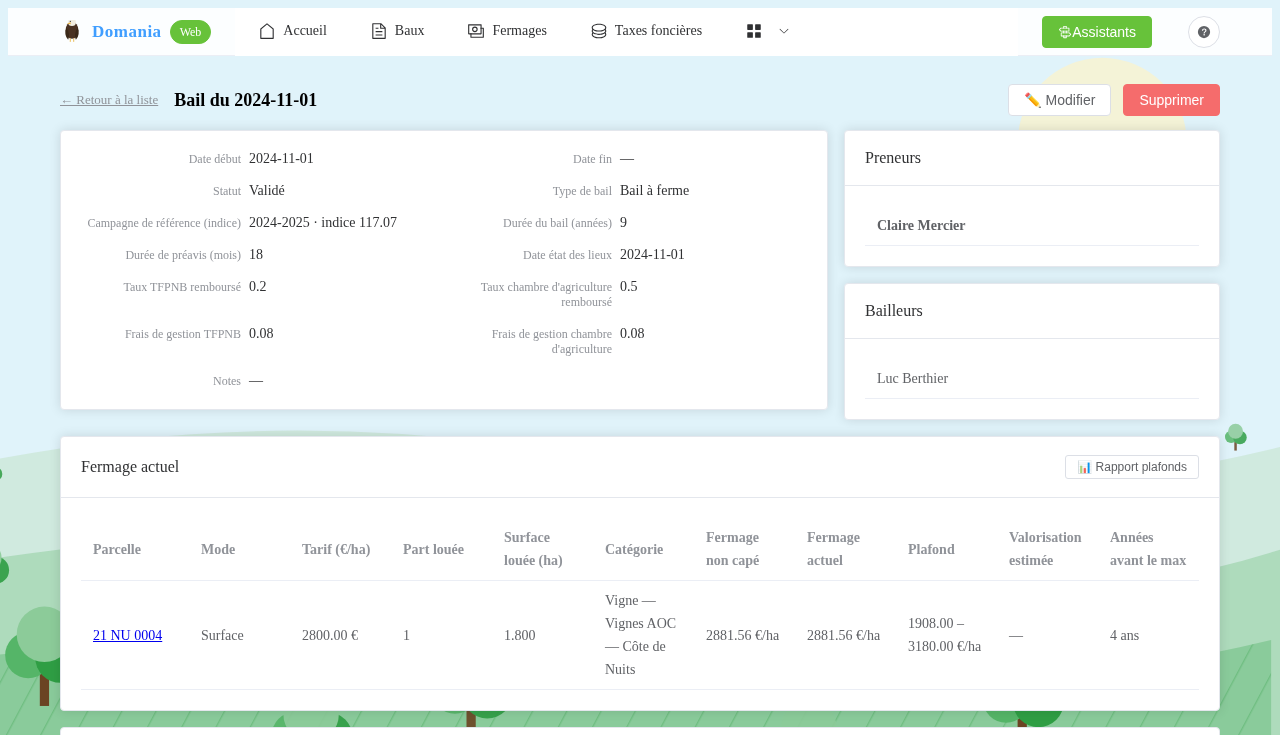The image size is (1280, 735).
Task: Click the Bail à ferme value
Action: [654, 191]
